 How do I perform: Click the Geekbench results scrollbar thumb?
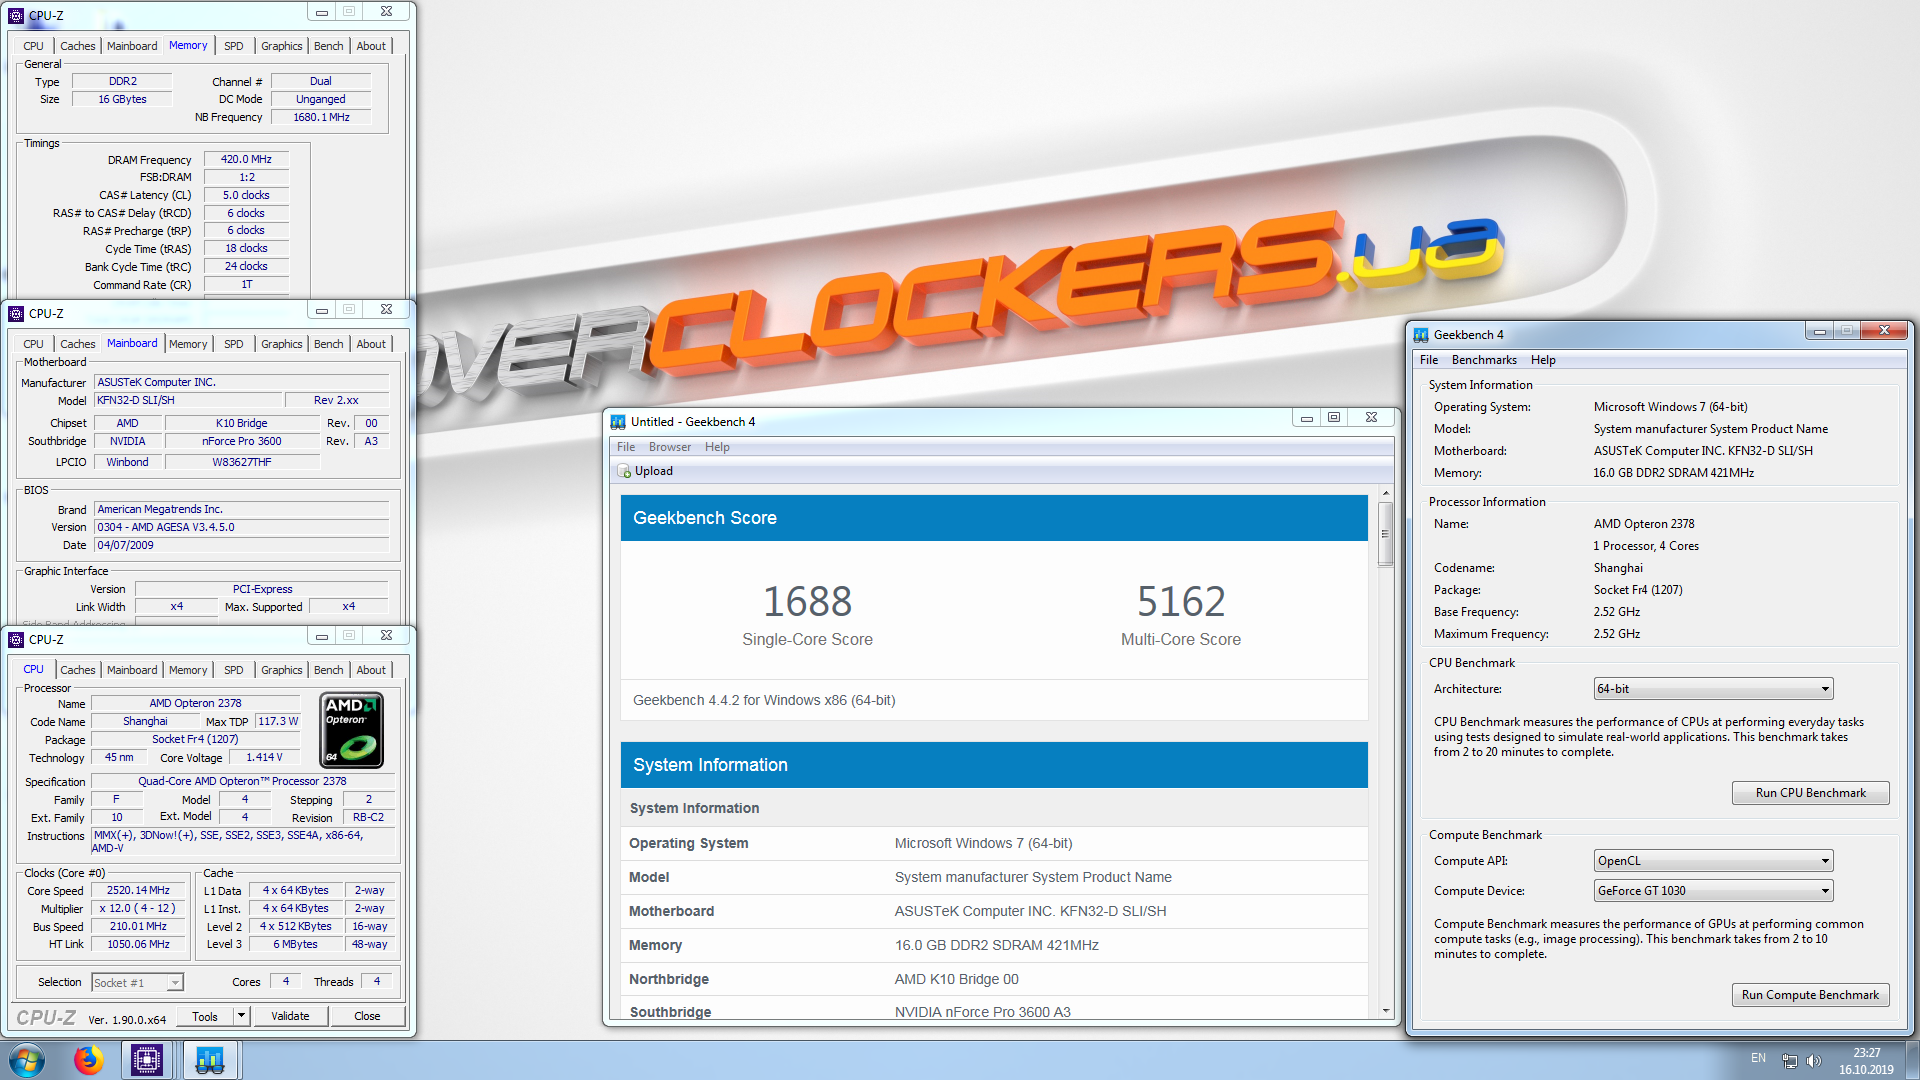point(1386,533)
